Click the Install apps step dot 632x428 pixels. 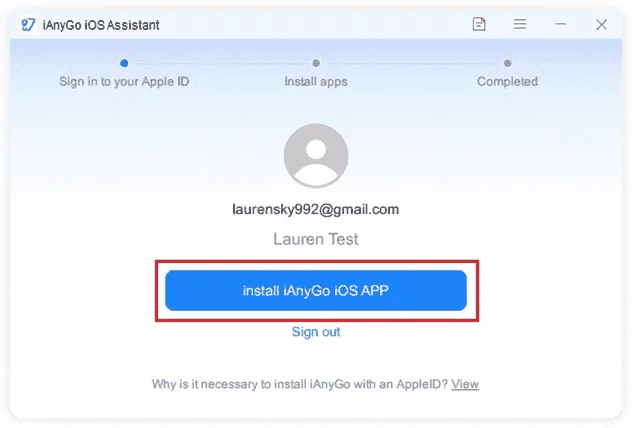point(316,63)
